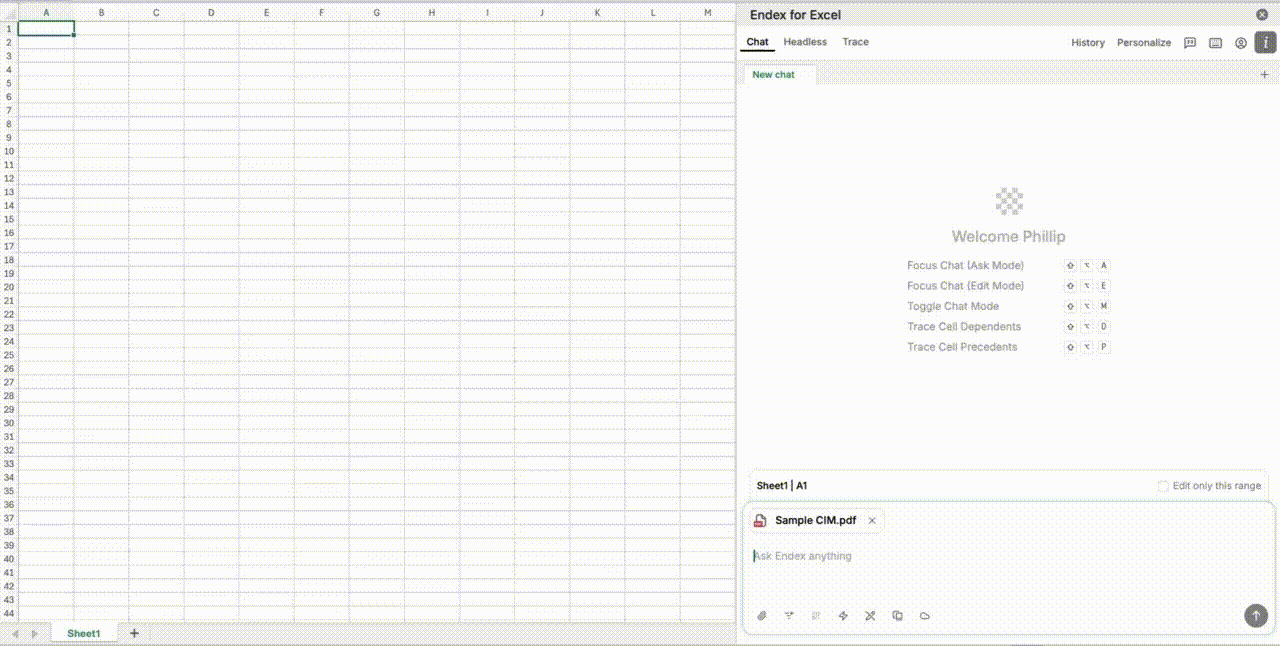
Task: Click the info icon in Endex header
Action: 1266,43
